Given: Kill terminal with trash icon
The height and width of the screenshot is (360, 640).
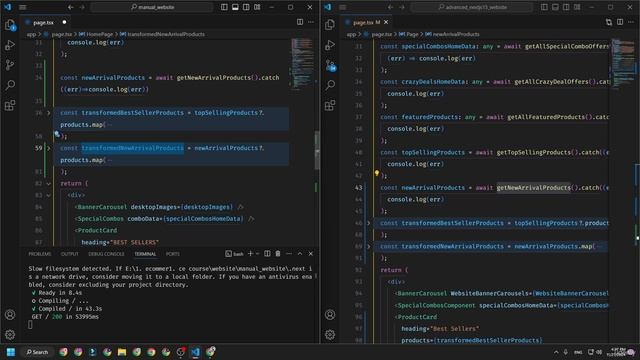Looking at the screenshot, I should pos(278,253).
